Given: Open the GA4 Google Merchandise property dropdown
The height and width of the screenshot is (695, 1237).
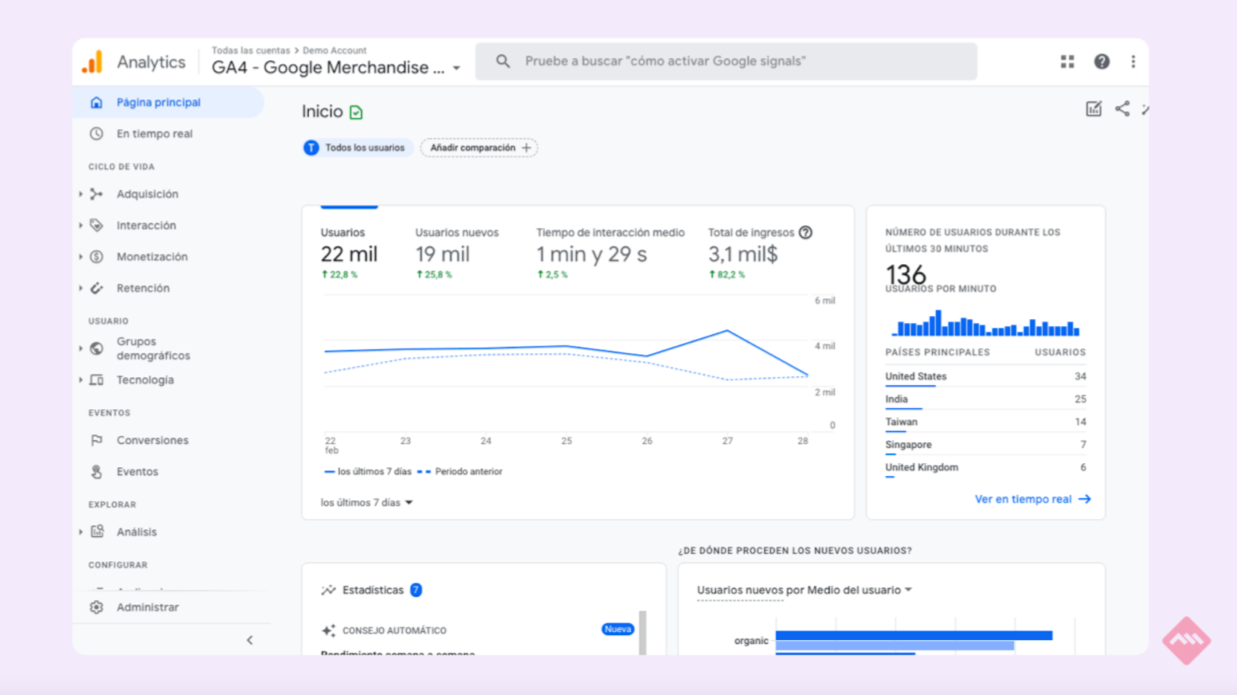Looking at the screenshot, I should pos(457,69).
